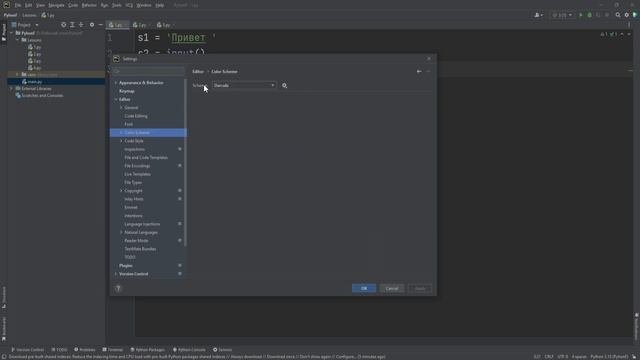Expand Appearance & Behavior in Settings tree
The height and width of the screenshot is (360, 640).
116,83
